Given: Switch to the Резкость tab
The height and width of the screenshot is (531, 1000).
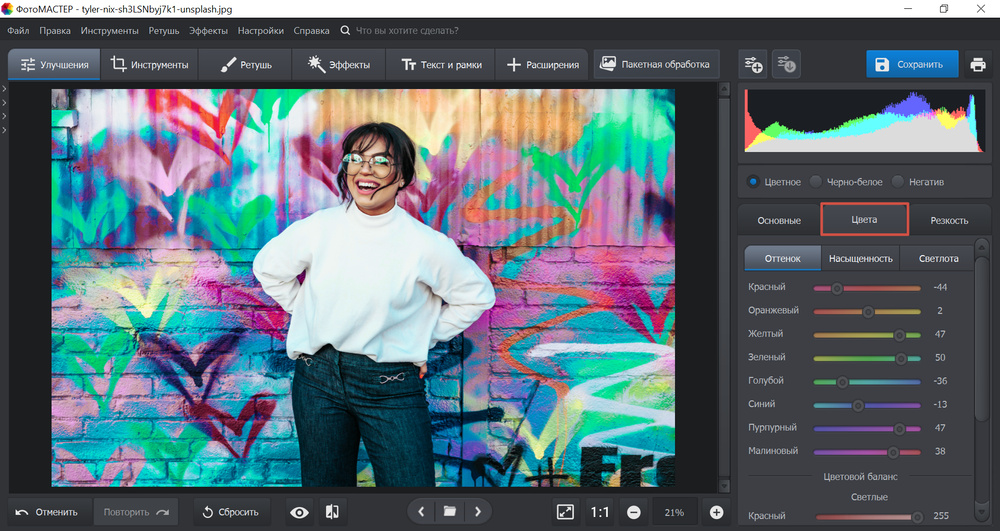Looking at the screenshot, I should pos(948,220).
